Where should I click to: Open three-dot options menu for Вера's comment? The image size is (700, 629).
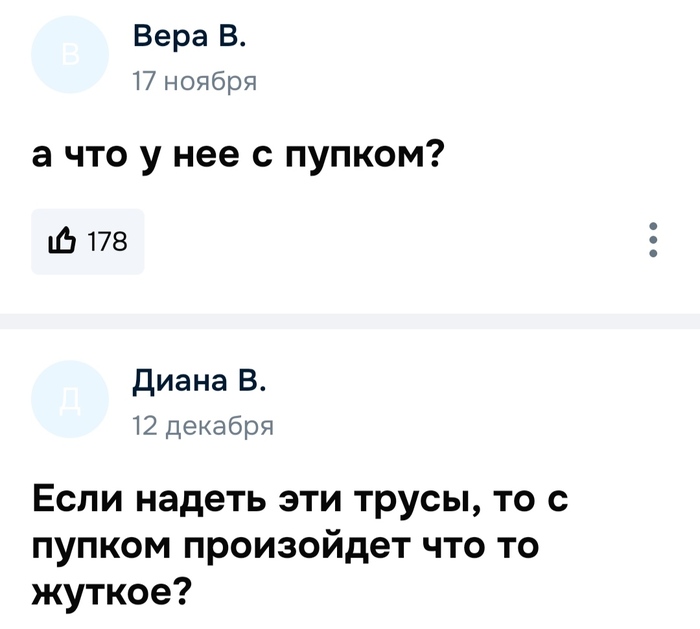click(x=653, y=240)
